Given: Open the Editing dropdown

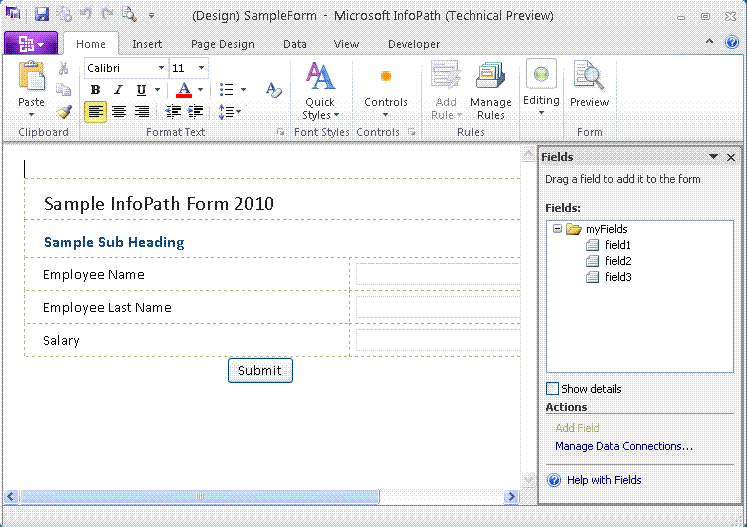Looking at the screenshot, I should pyautogui.click(x=541, y=88).
